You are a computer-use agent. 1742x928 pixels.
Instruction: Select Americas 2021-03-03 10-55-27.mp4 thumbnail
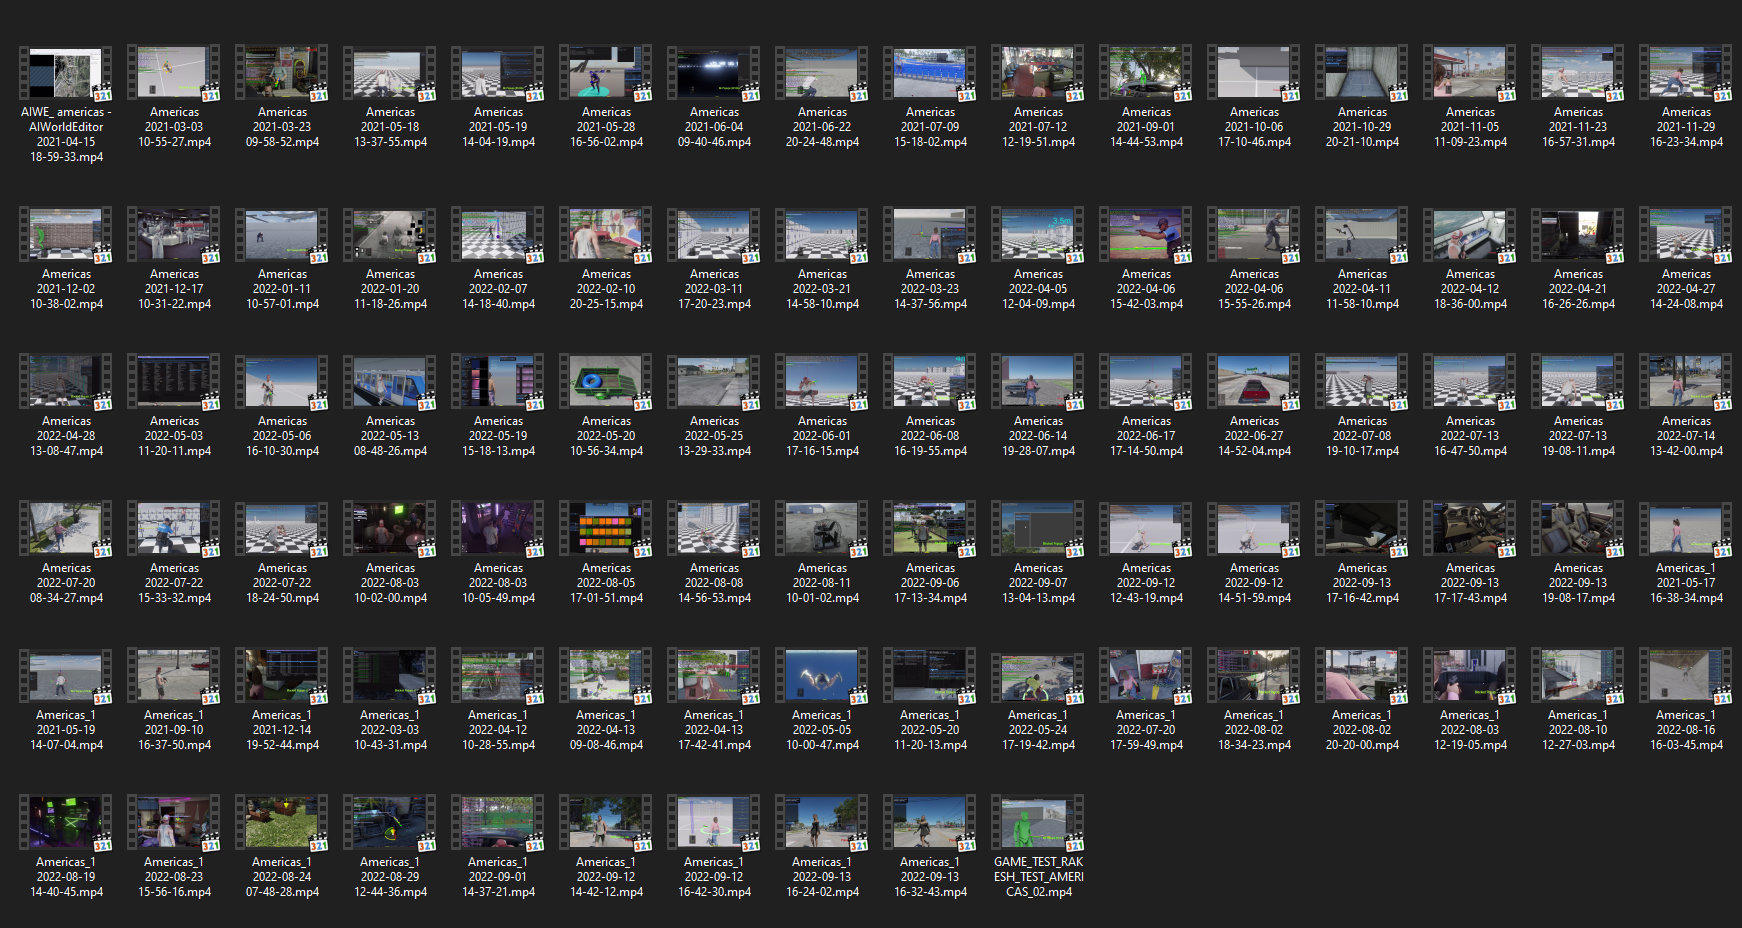[x=174, y=73]
